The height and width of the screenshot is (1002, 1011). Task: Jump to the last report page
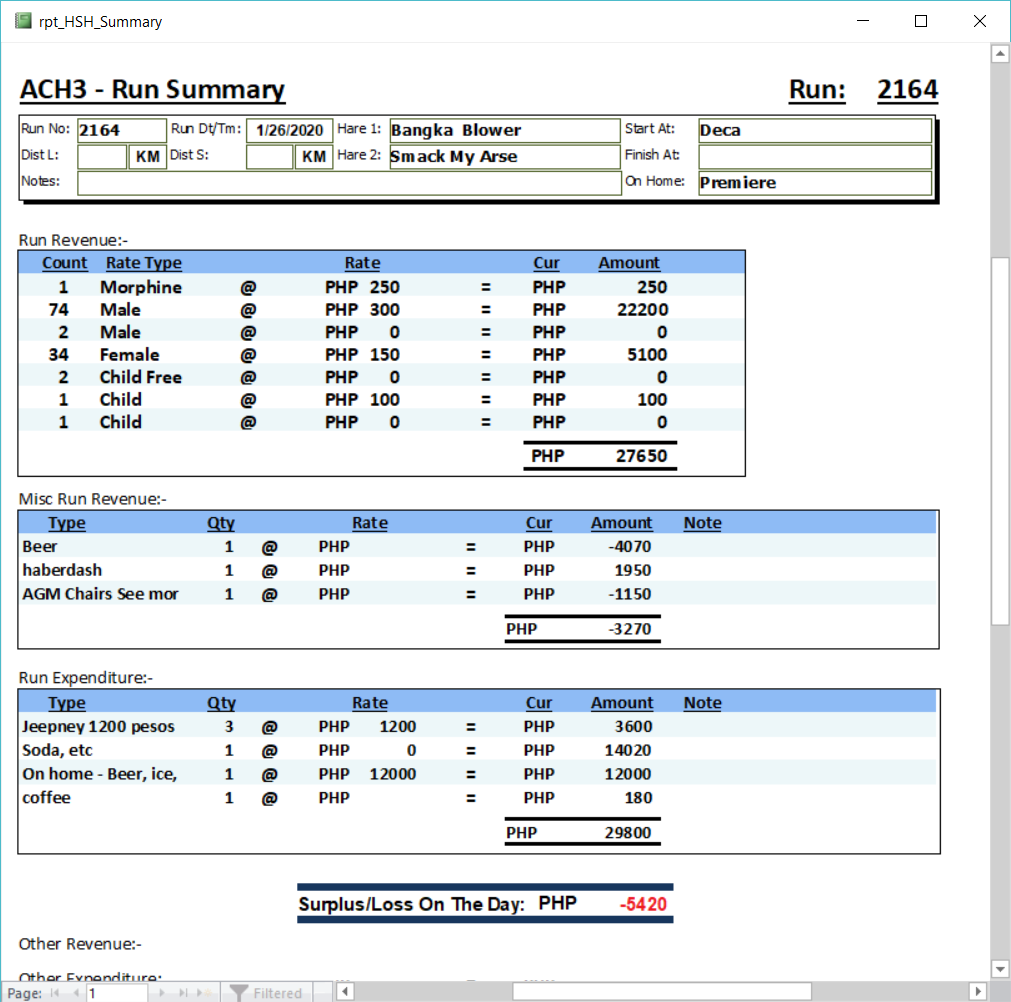click(x=183, y=993)
